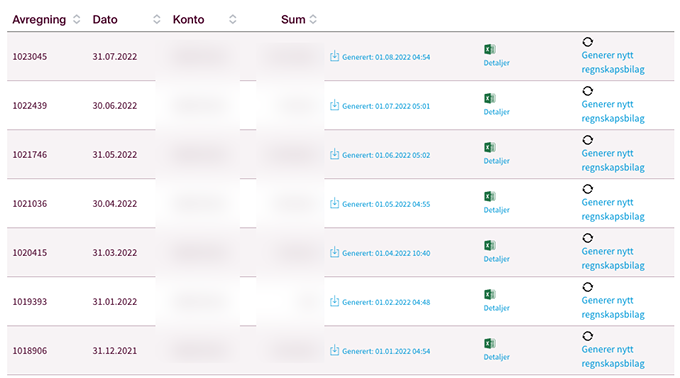
Task: Click Generer nytt regnskapsbilag for 1019393
Action: (613, 307)
